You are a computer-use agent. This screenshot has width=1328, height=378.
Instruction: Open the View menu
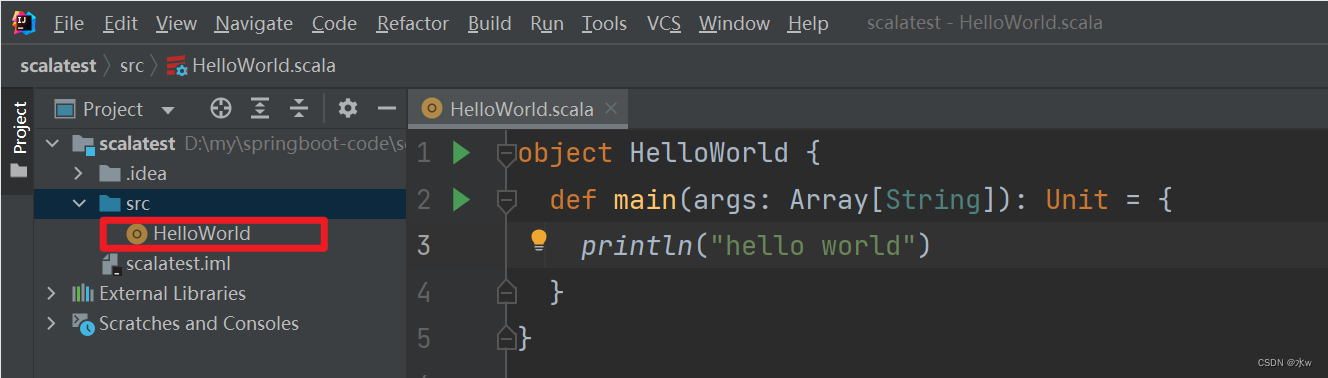click(176, 23)
